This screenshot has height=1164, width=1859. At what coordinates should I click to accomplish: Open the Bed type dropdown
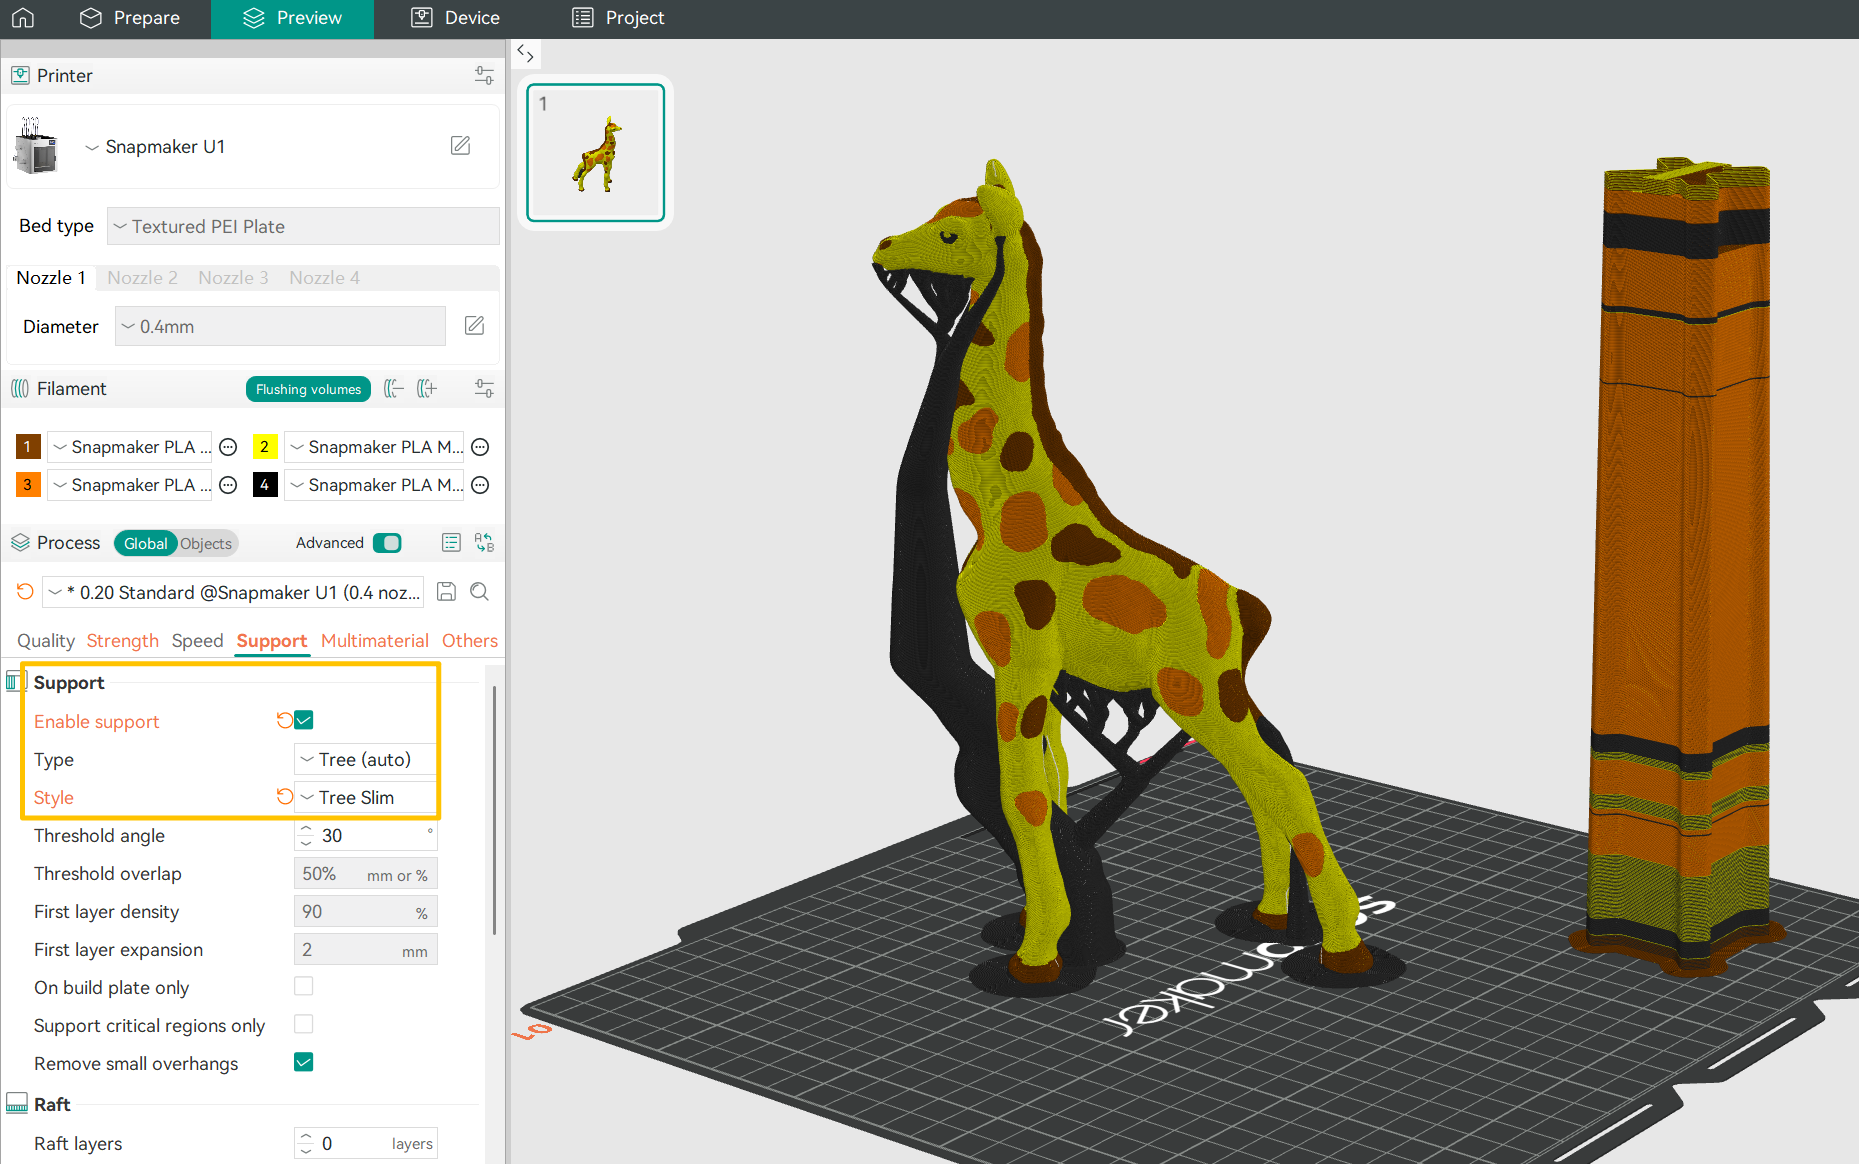click(303, 226)
